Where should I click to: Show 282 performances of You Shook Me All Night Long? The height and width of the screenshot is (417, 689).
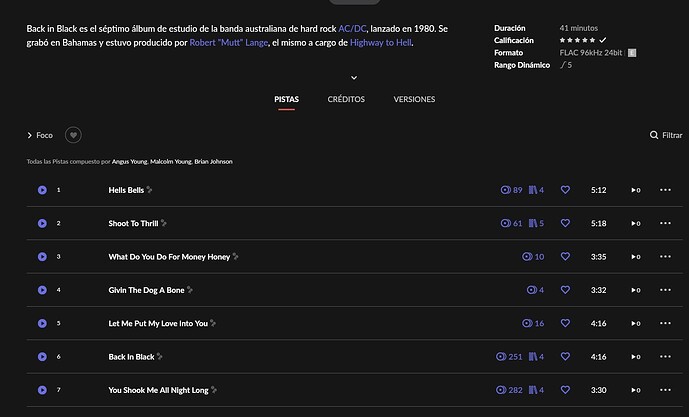pyautogui.click(x=509, y=390)
